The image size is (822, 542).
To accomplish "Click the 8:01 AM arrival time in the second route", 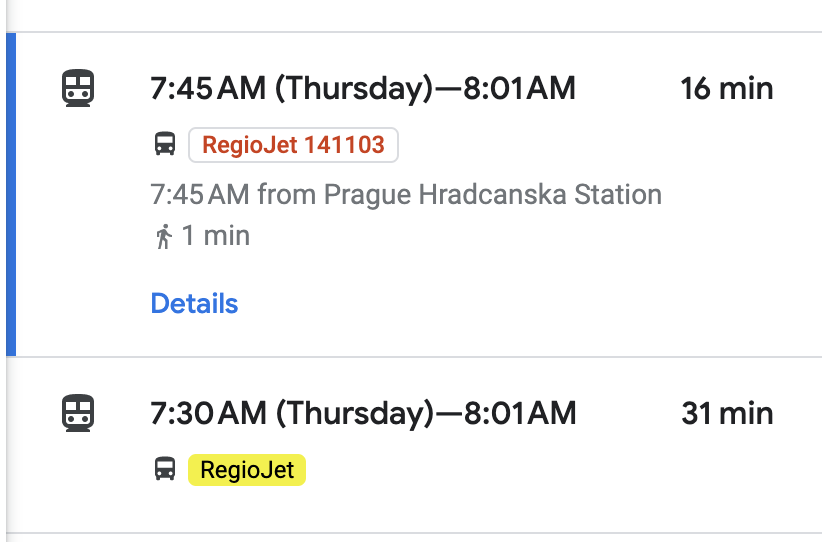I will click(x=520, y=413).
